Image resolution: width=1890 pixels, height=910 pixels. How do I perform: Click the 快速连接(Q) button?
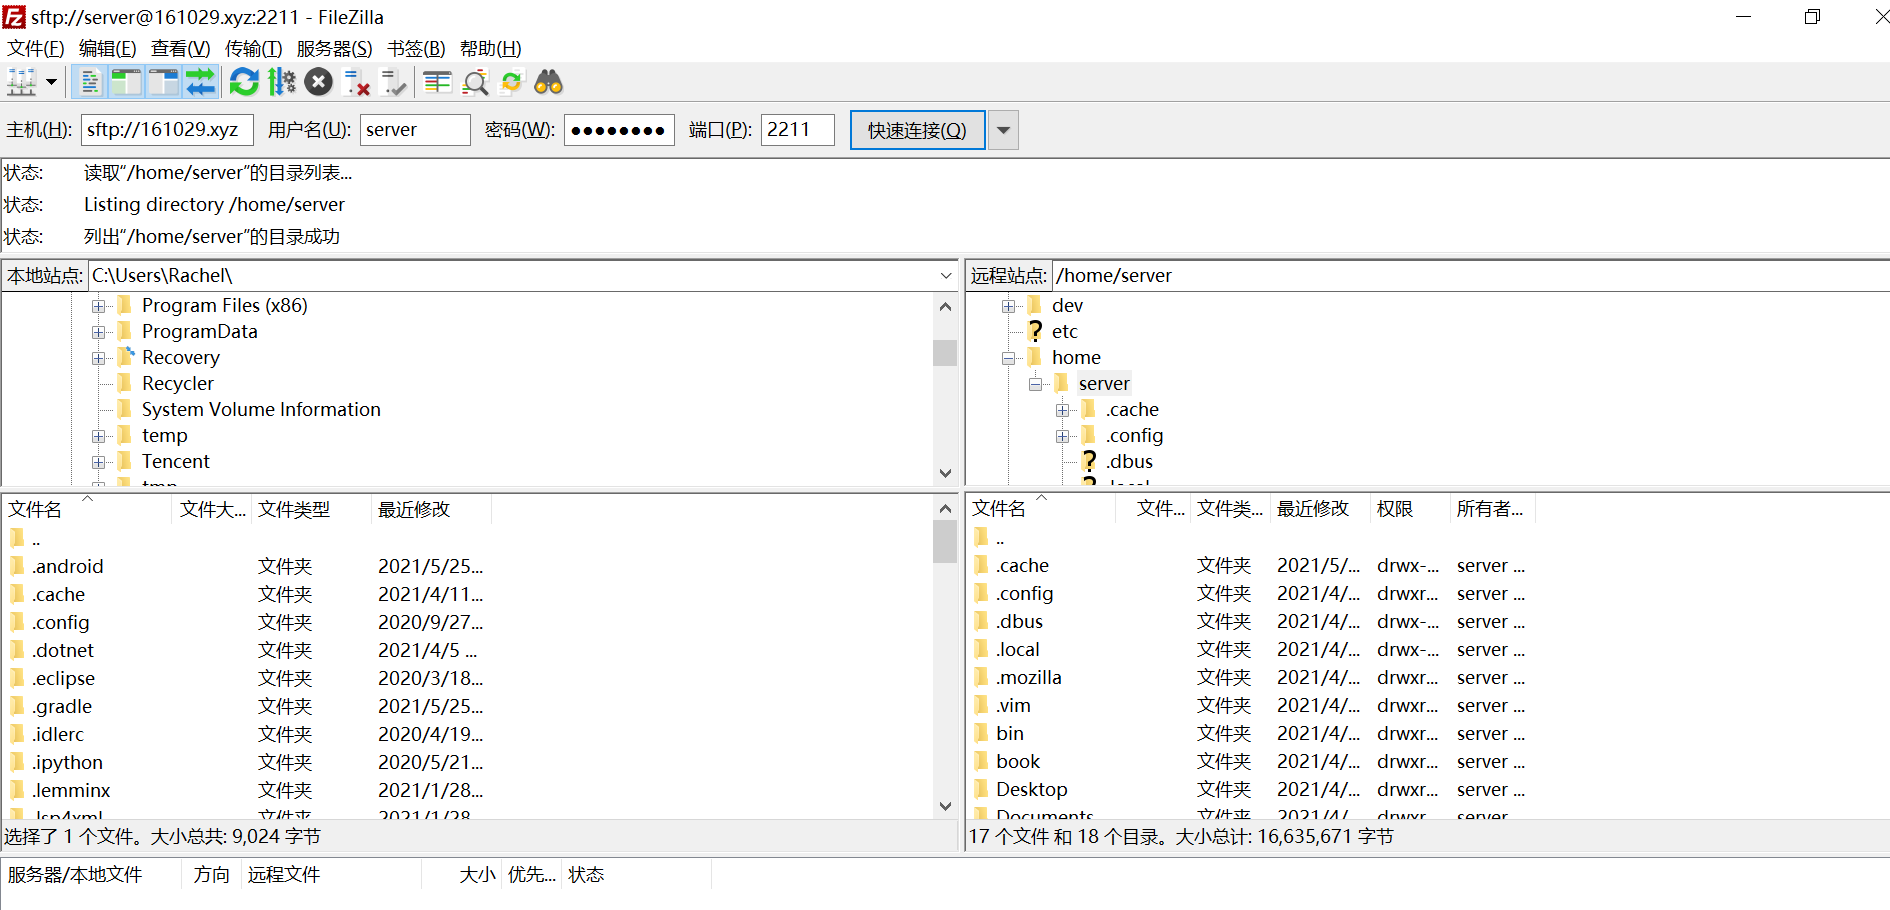(x=917, y=130)
